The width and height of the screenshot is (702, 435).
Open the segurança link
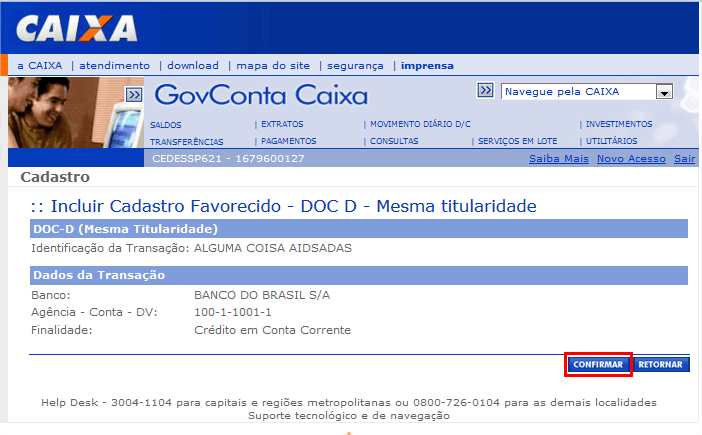click(x=355, y=66)
